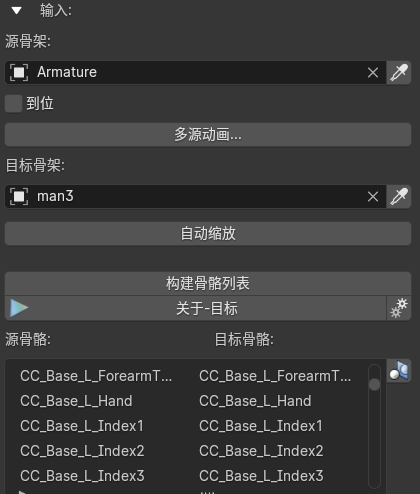Clear the Armature source field

[x=373, y=72]
